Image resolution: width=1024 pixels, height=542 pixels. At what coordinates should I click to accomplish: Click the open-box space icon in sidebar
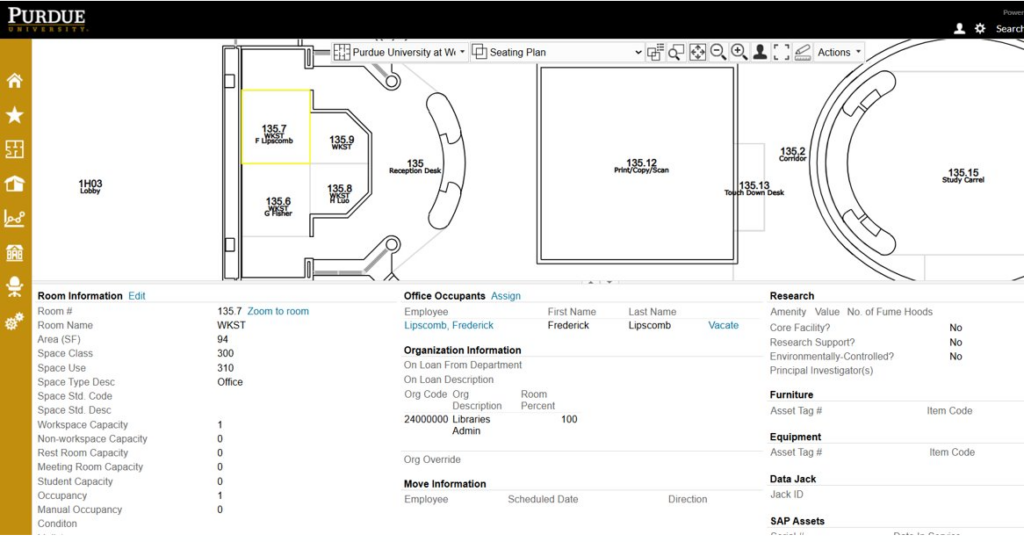[14, 183]
